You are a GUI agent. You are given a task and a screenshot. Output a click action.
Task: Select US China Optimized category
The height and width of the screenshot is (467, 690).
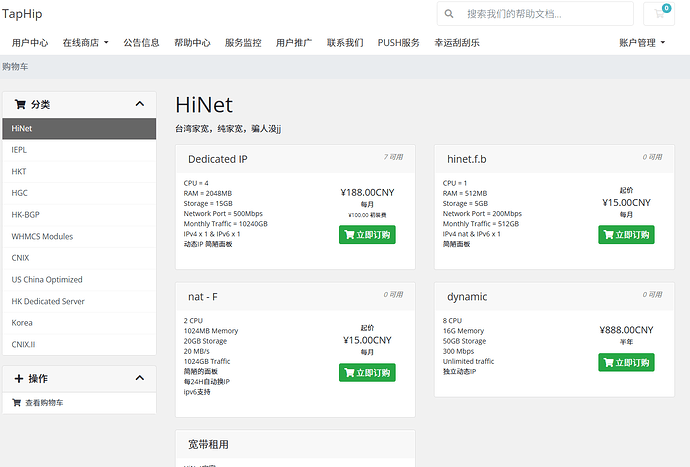pyautogui.click(x=79, y=279)
